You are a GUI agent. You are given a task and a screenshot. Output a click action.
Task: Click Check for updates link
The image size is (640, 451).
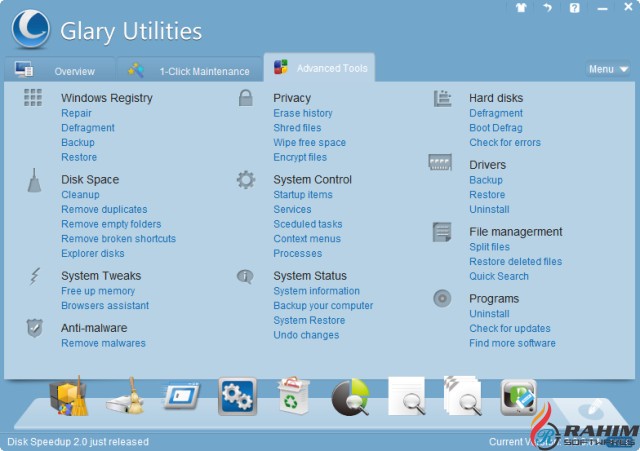tap(510, 329)
